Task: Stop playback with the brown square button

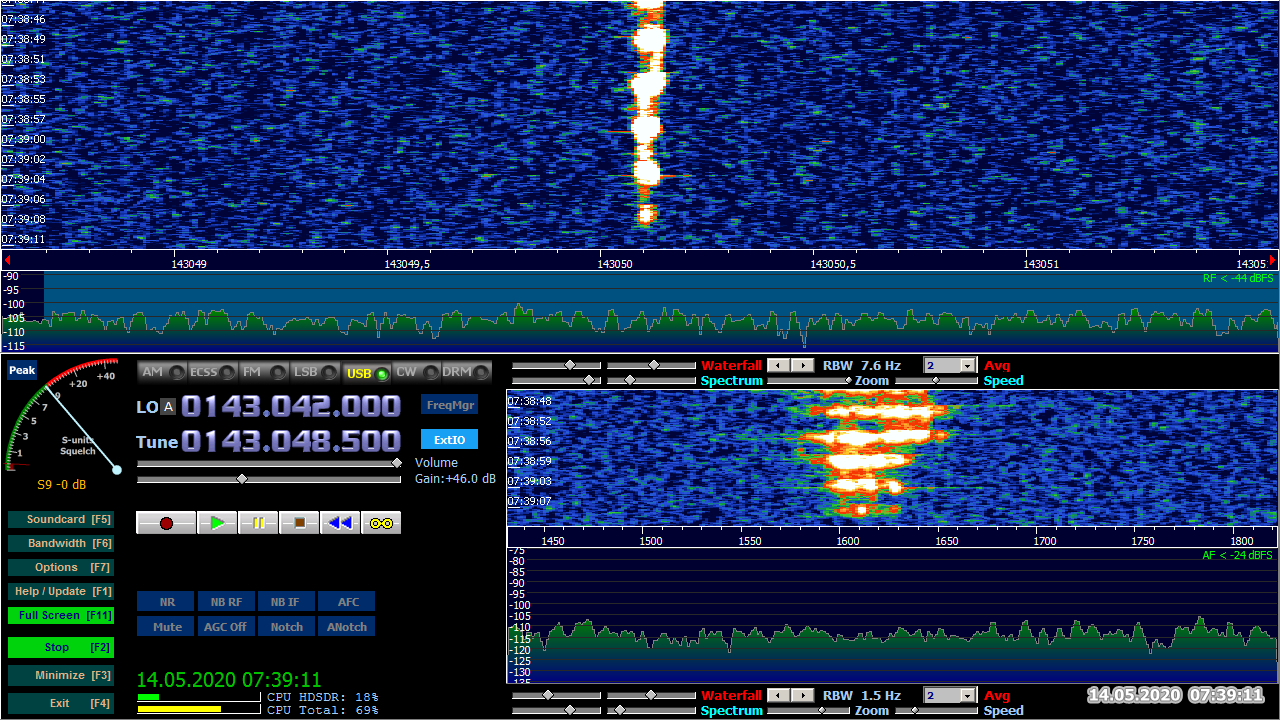Action: 299,523
